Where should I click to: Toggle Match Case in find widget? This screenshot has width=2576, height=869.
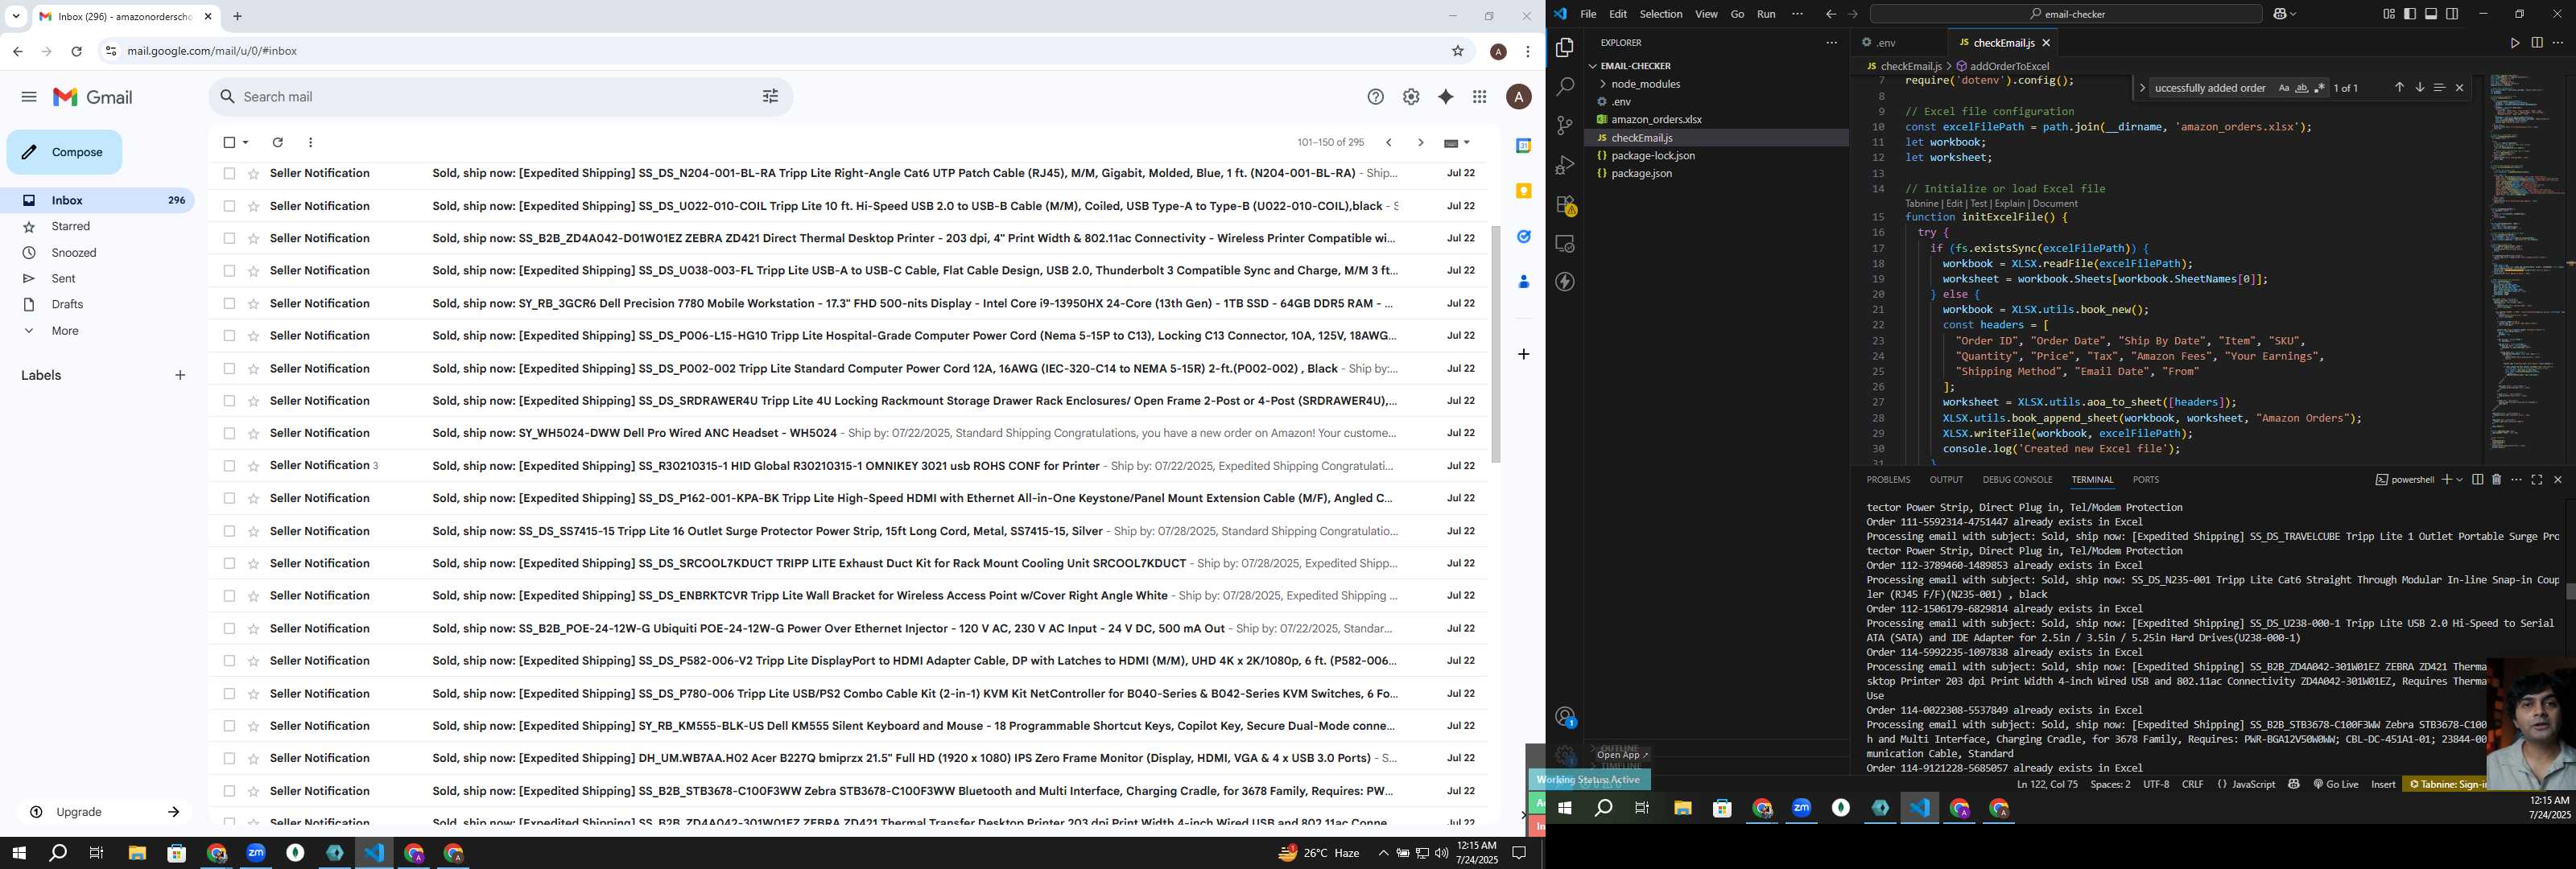pyautogui.click(x=2283, y=88)
